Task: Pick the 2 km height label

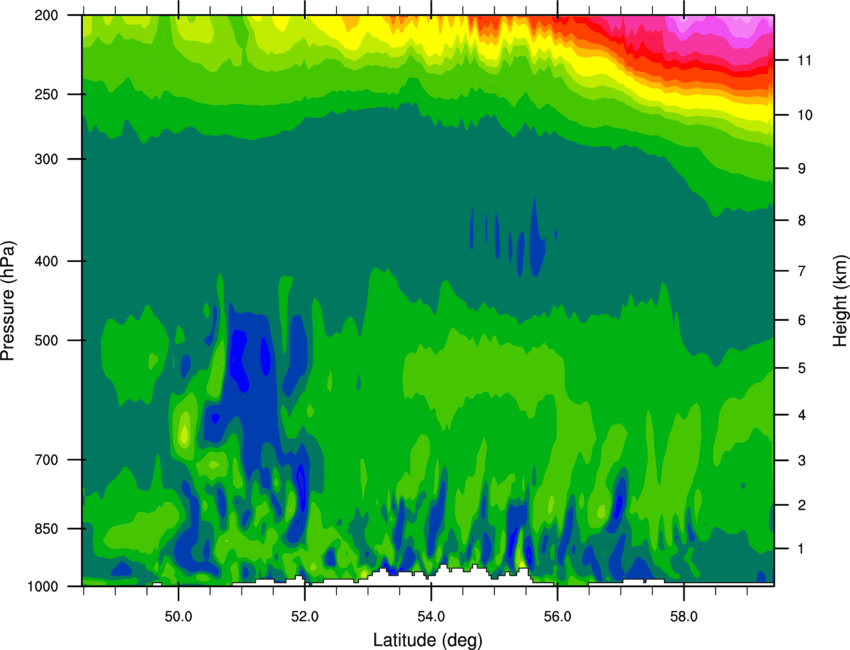Action: point(802,505)
